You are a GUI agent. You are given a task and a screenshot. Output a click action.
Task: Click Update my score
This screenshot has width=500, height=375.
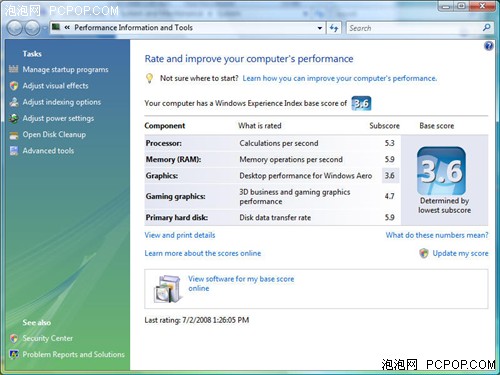(460, 253)
